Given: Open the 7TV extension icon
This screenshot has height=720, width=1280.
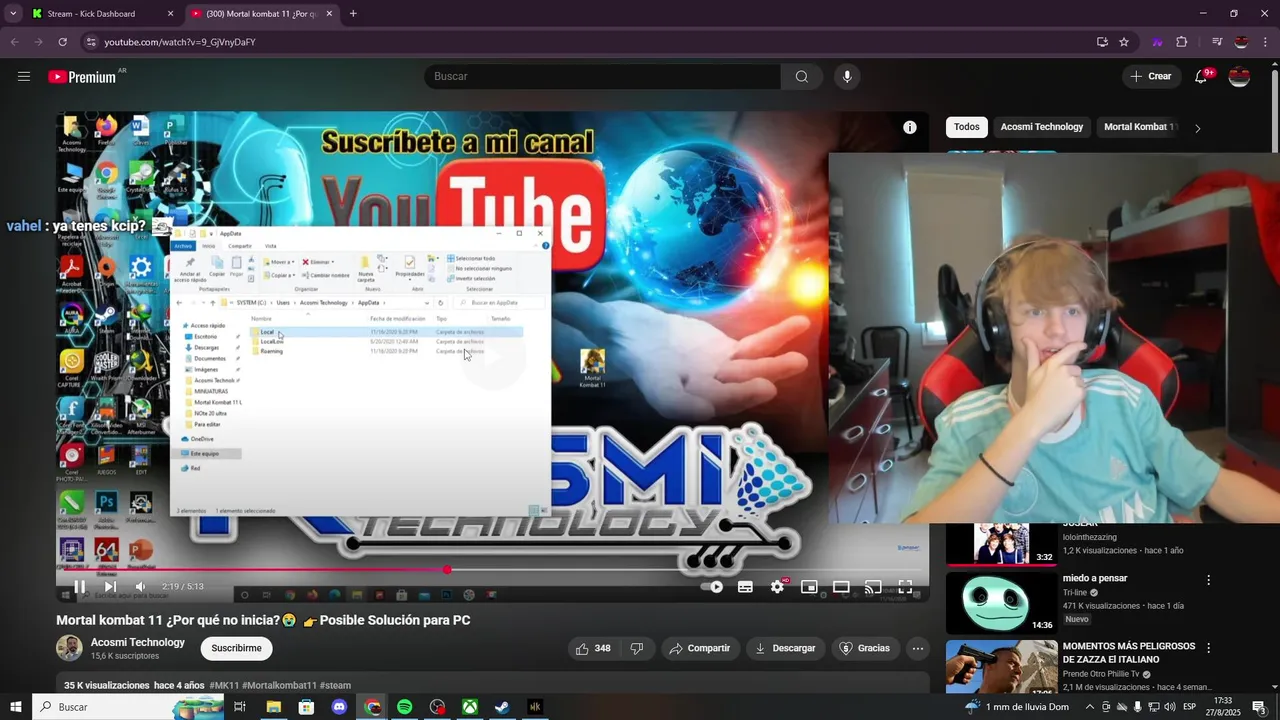Looking at the screenshot, I should pyautogui.click(x=1157, y=42).
